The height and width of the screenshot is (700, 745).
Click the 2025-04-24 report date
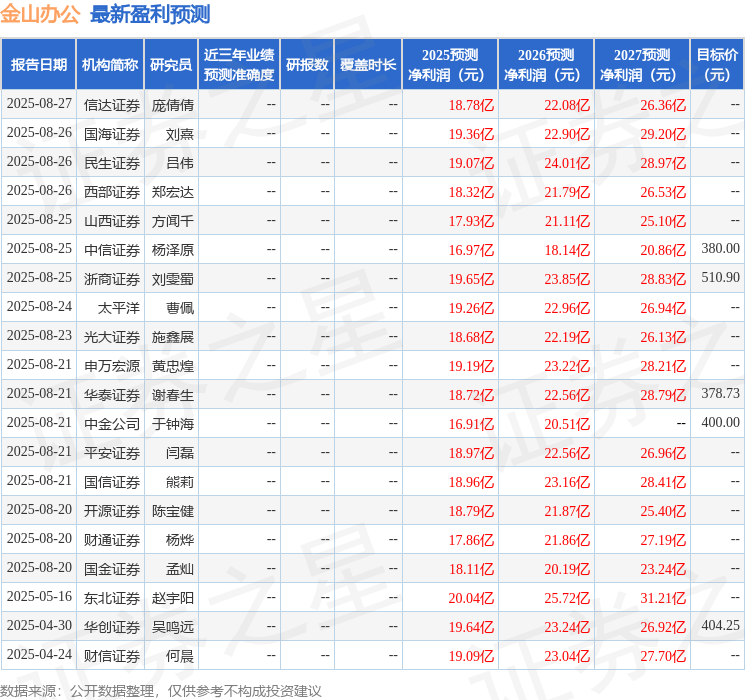[x=39, y=654]
